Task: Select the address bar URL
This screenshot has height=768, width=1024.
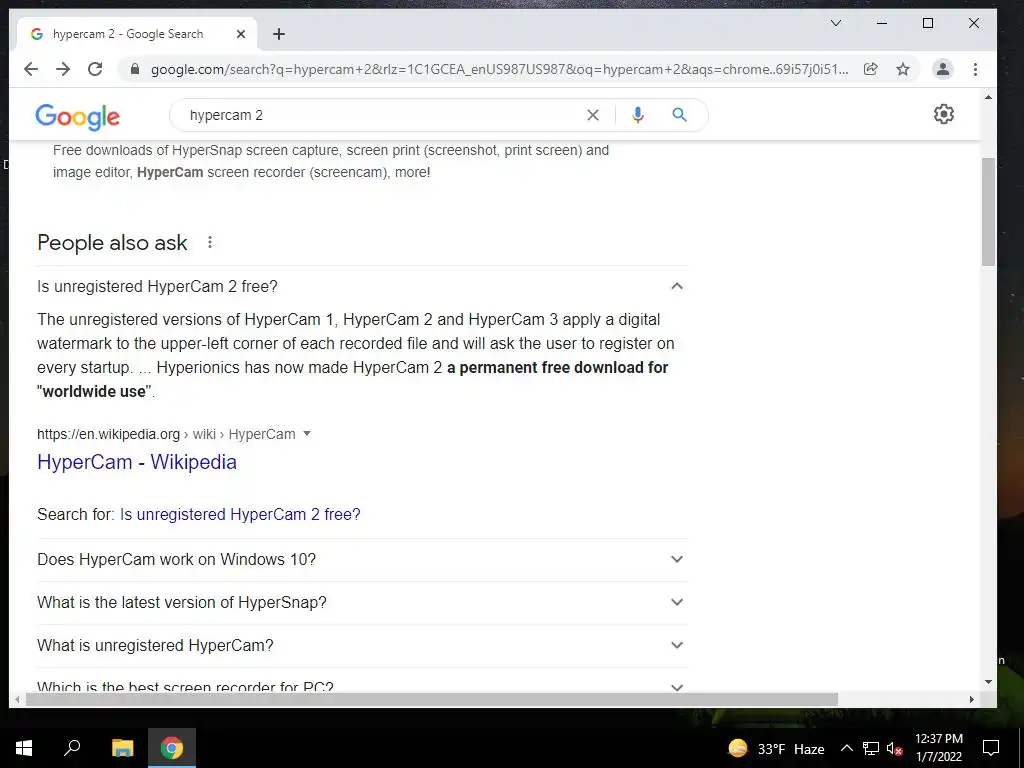Action: [500, 69]
